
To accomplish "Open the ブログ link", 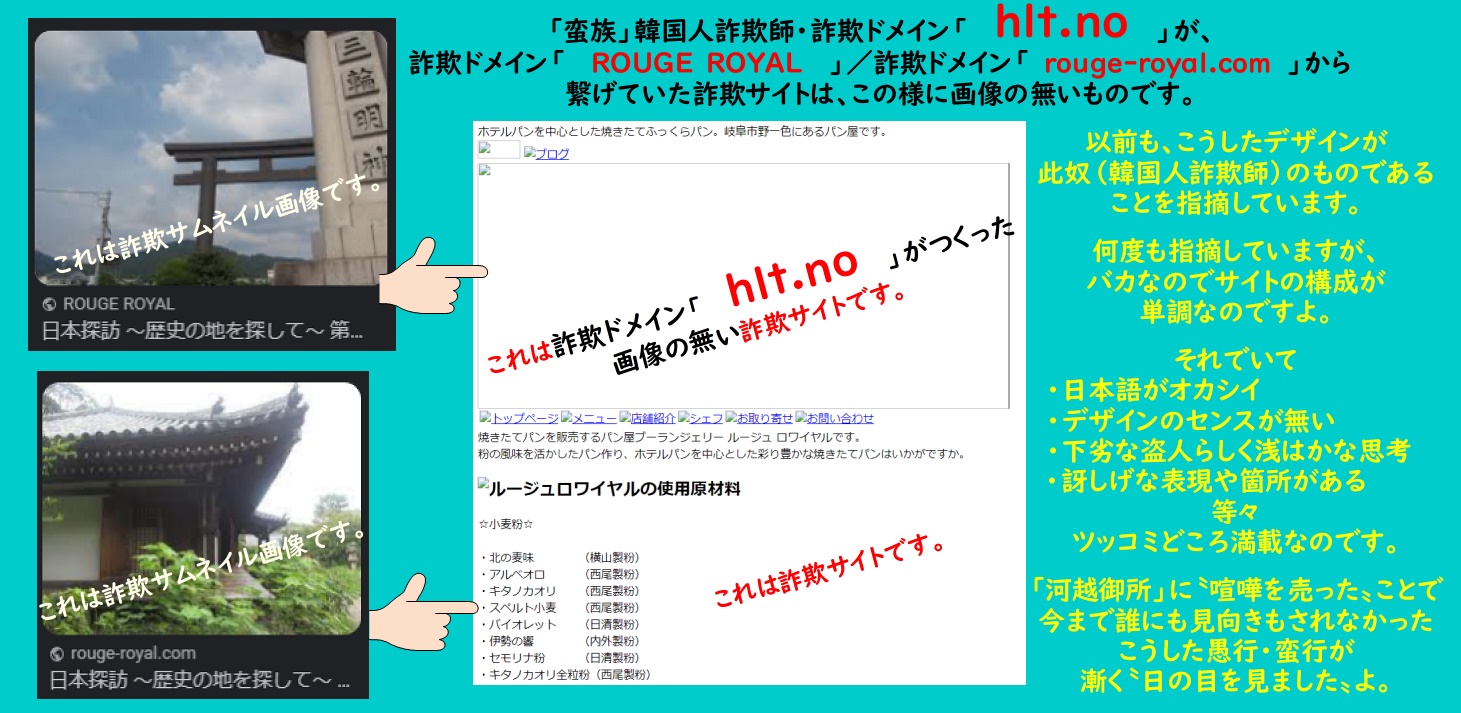I will point(553,154).
